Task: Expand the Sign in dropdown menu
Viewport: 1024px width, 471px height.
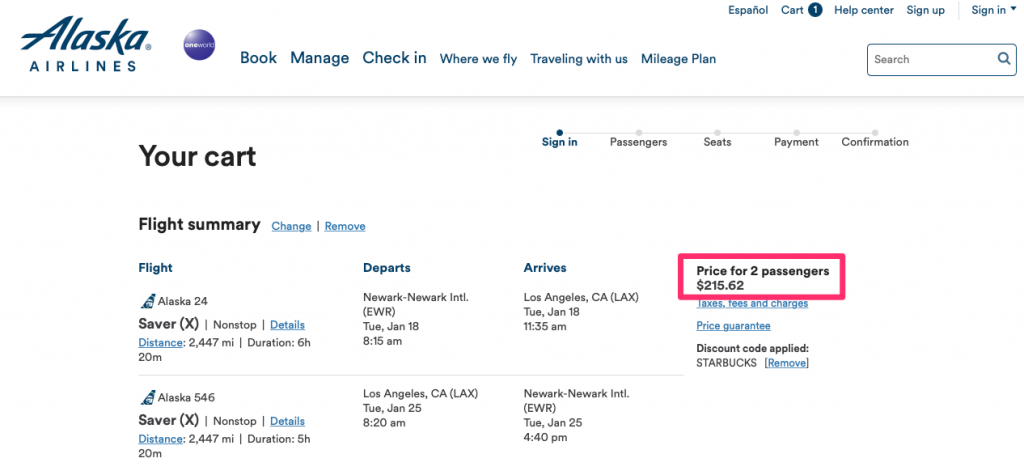Action: tap(992, 10)
